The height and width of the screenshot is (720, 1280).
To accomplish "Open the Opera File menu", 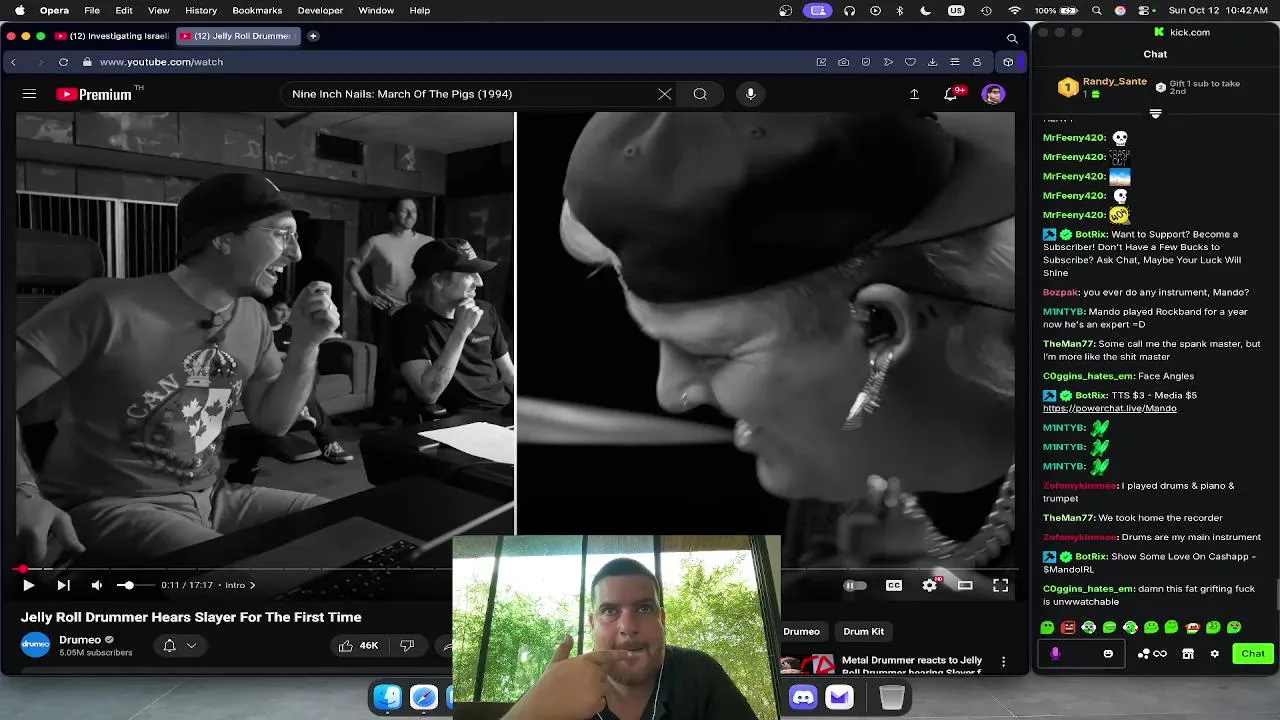I will point(92,10).
